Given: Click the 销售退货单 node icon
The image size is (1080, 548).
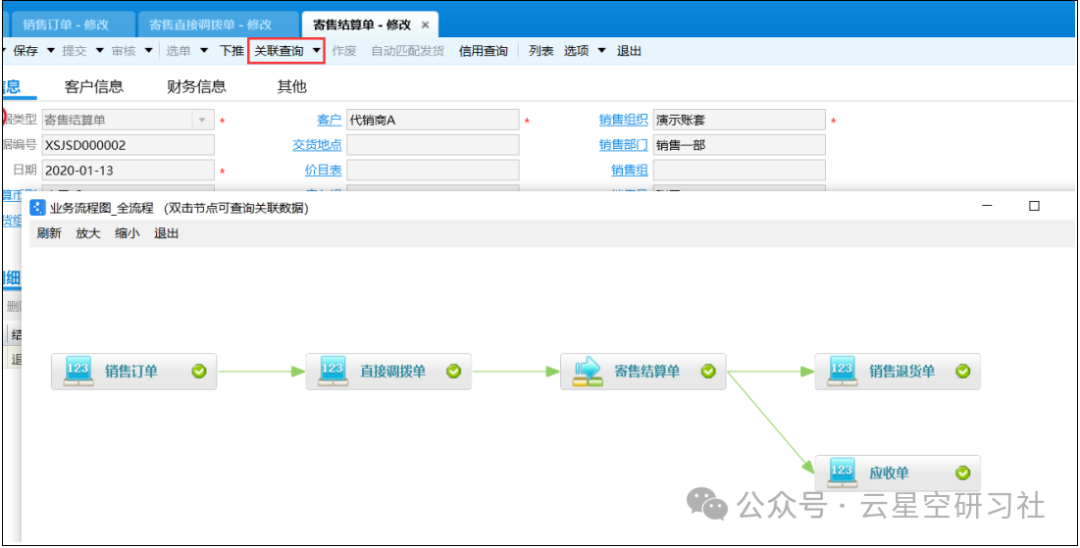Looking at the screenshot, I should 842,371.
